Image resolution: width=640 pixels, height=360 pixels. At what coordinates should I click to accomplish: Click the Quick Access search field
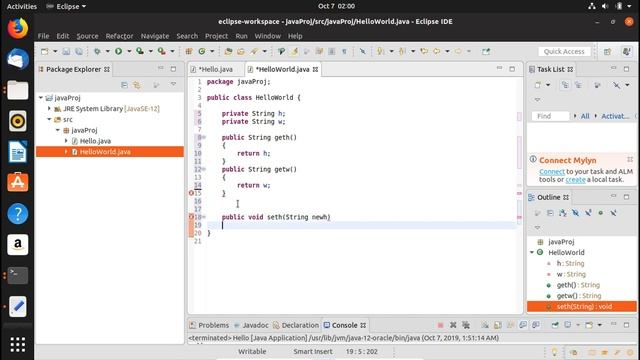(564, 51)
